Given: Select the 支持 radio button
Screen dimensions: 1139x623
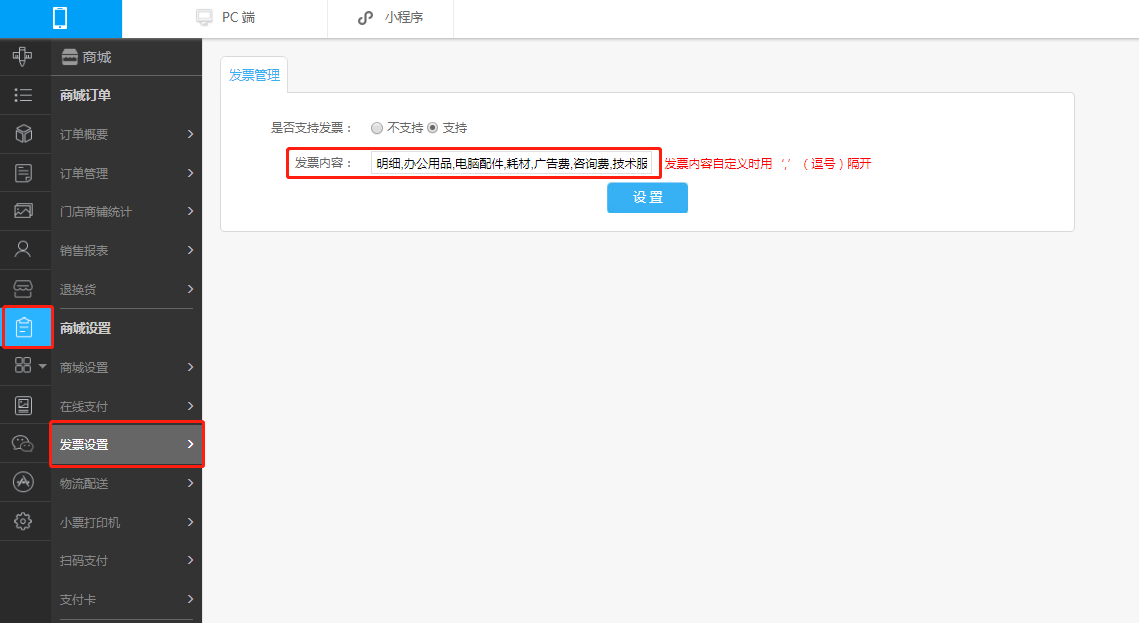Looking at the screenshot, I should coord(432,128).
